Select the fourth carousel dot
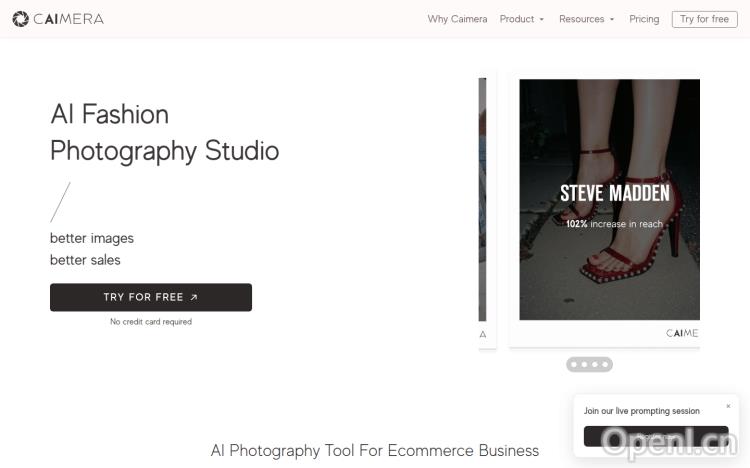The height and width of the screenshot is (468, 750). [x=605, y=364]
